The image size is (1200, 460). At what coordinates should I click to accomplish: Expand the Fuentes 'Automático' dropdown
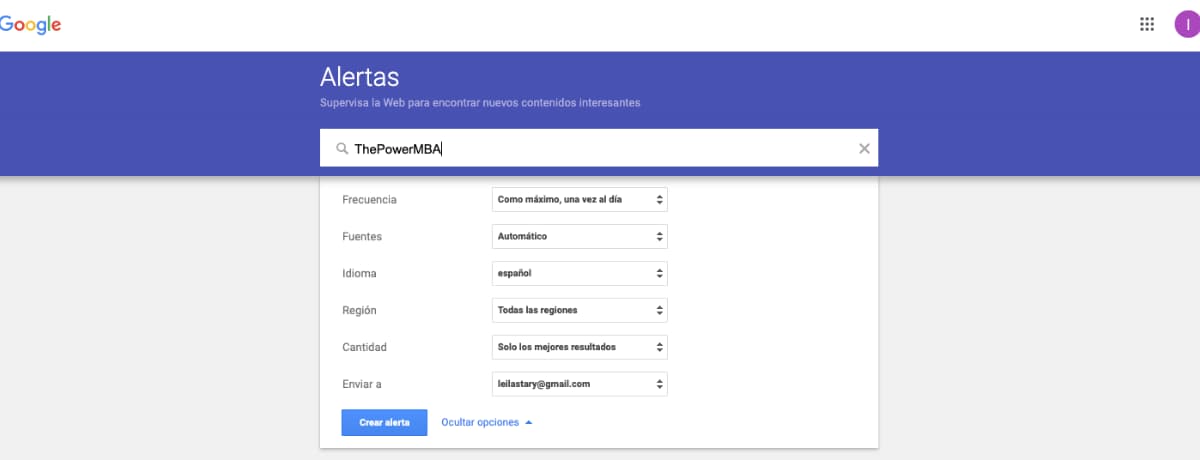(x=580, y=237)
